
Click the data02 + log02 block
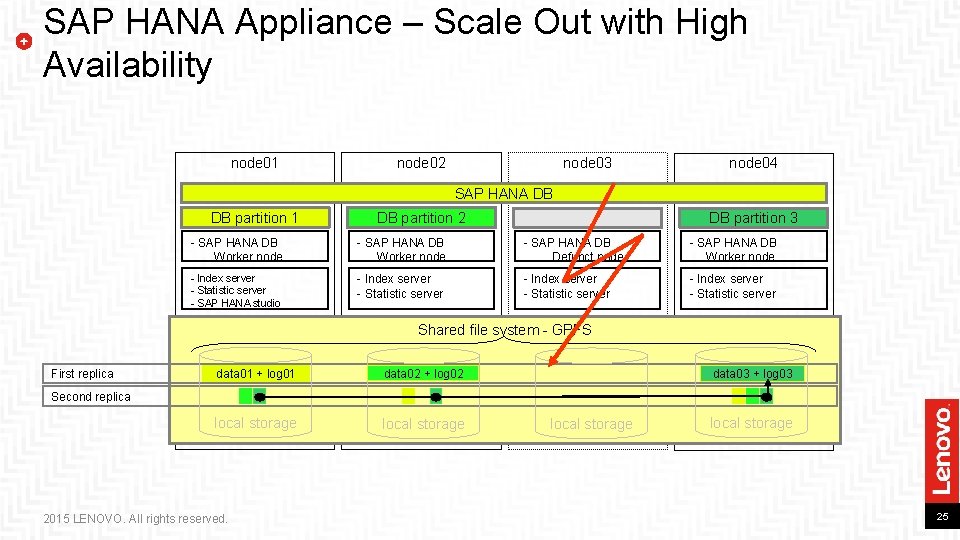click(x=423, y=373)
